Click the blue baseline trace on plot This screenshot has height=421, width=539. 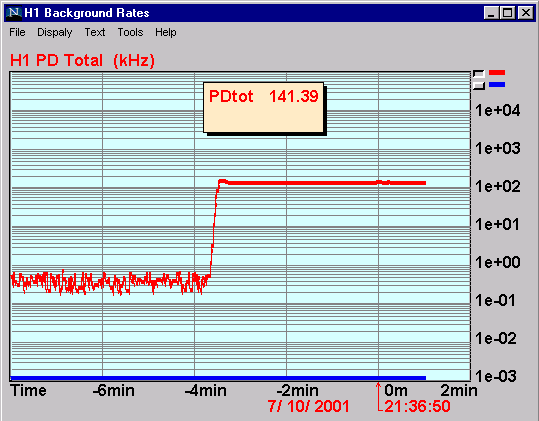[218, 378]
